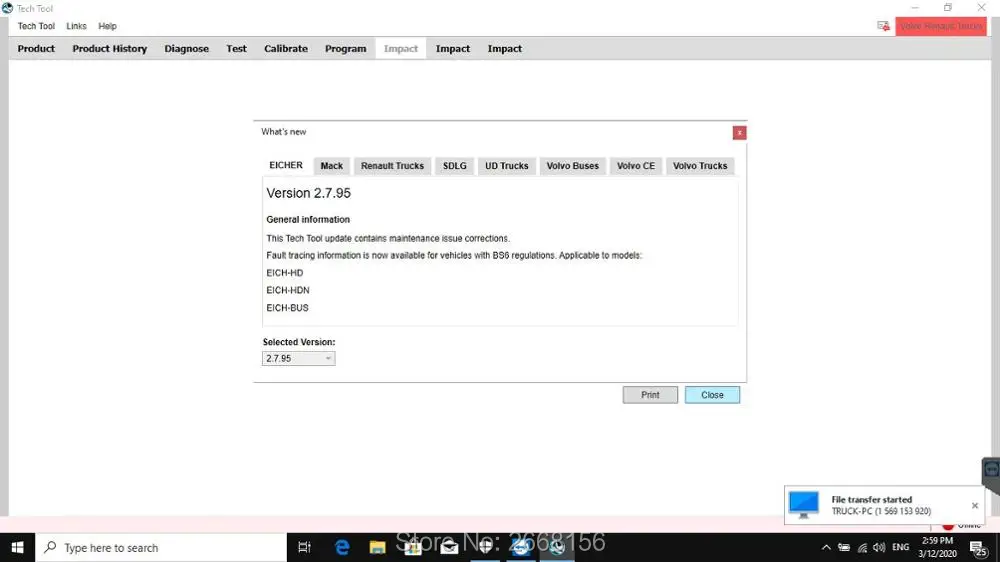Open the Links menu
The height and width of the screenshot is (562, 1000).
click(x=76, y=26)
